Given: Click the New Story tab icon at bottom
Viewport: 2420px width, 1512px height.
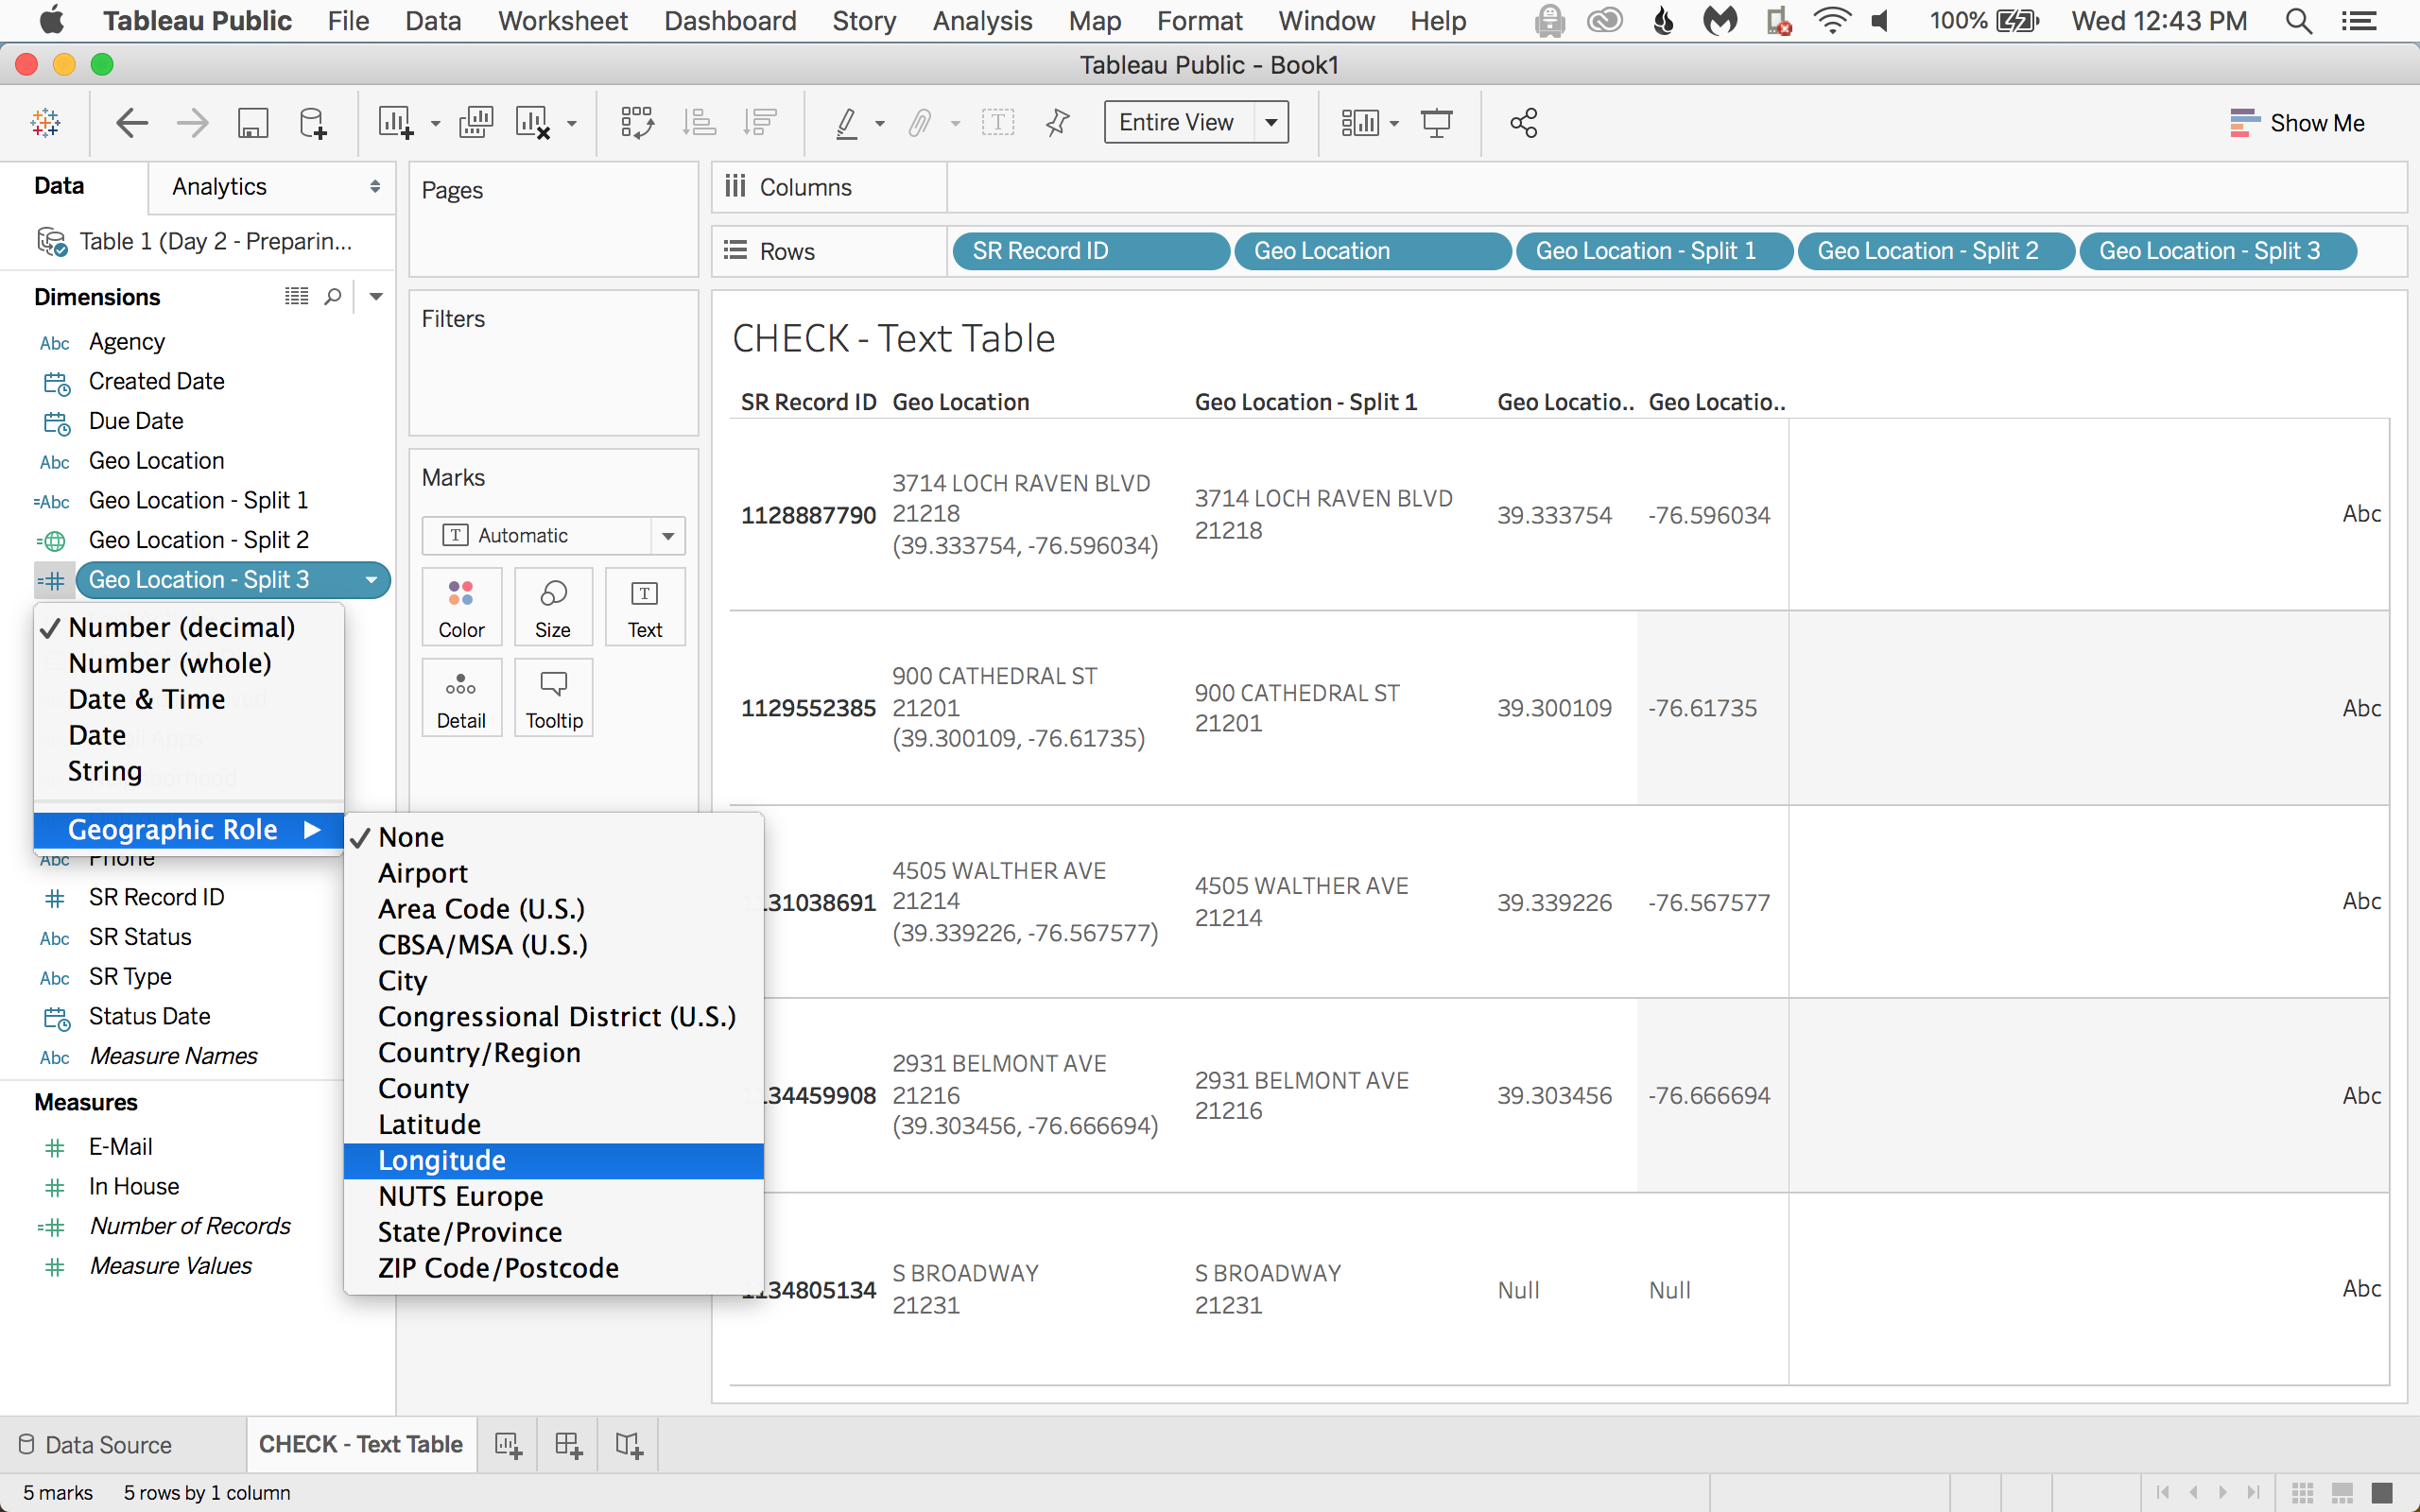Looking at the screenshot, I should (x=629, y=1444).
